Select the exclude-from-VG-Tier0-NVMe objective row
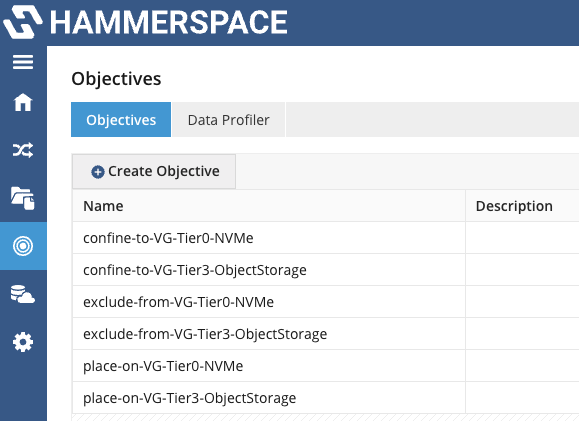The width and height of the screenshot is (579, 421). point(326,302)
